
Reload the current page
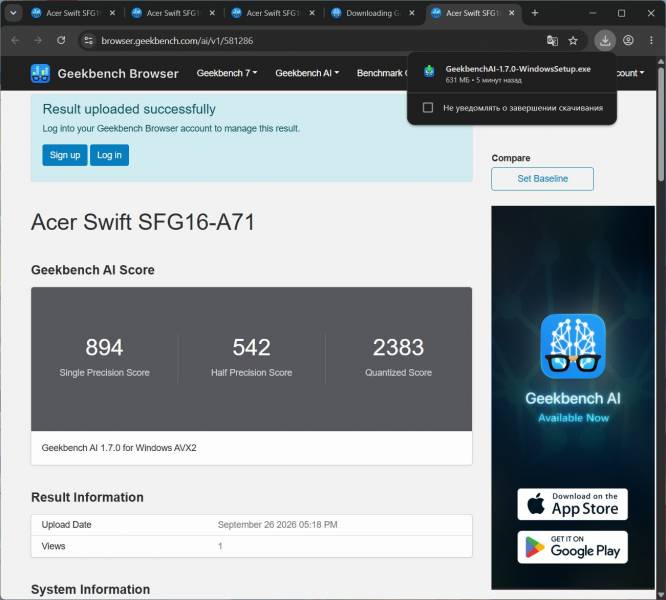61,40
